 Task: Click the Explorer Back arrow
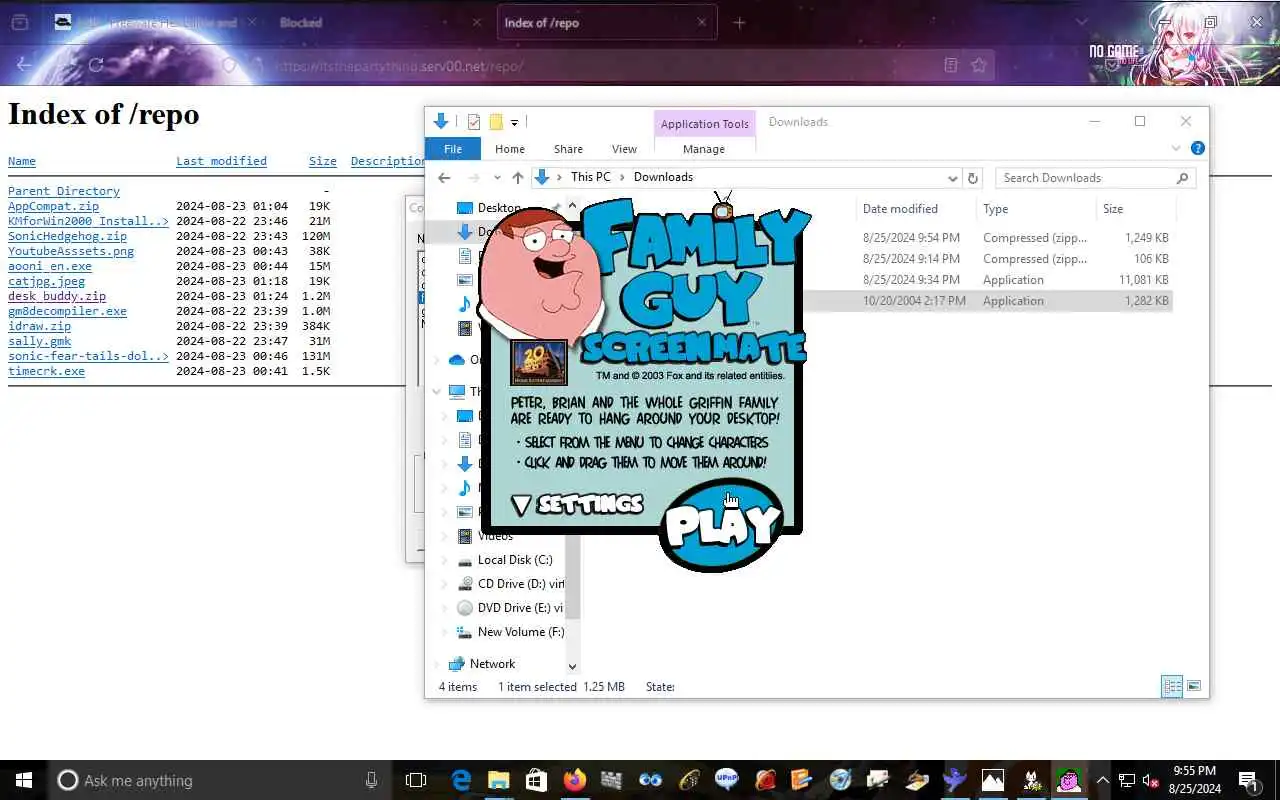point(445,178)
